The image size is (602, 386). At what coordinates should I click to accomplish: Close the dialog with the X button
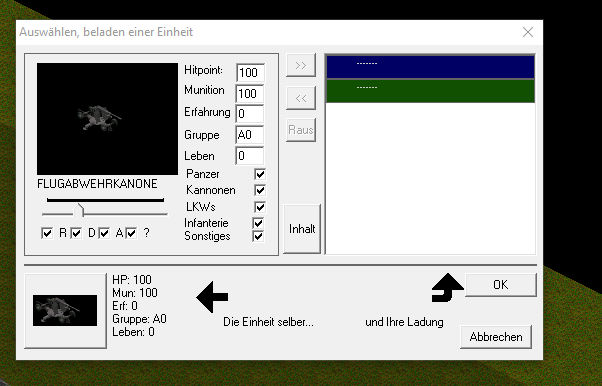click(x=528, y=32)
